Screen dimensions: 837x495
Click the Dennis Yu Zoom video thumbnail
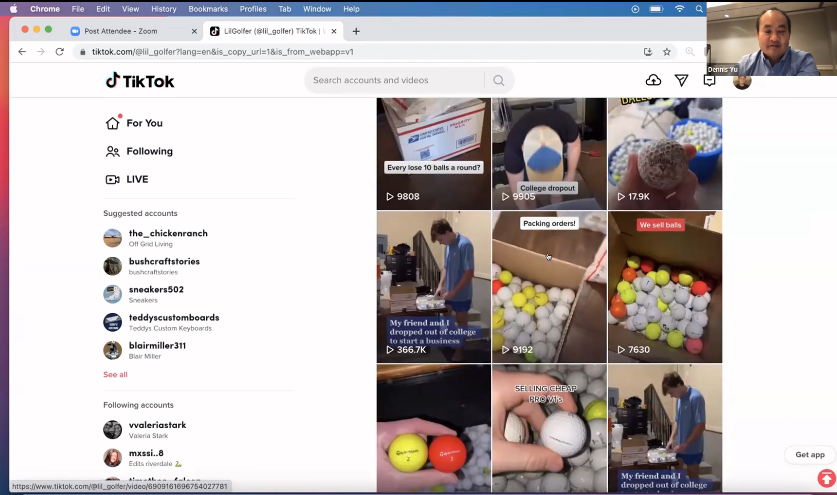(772, 38)
